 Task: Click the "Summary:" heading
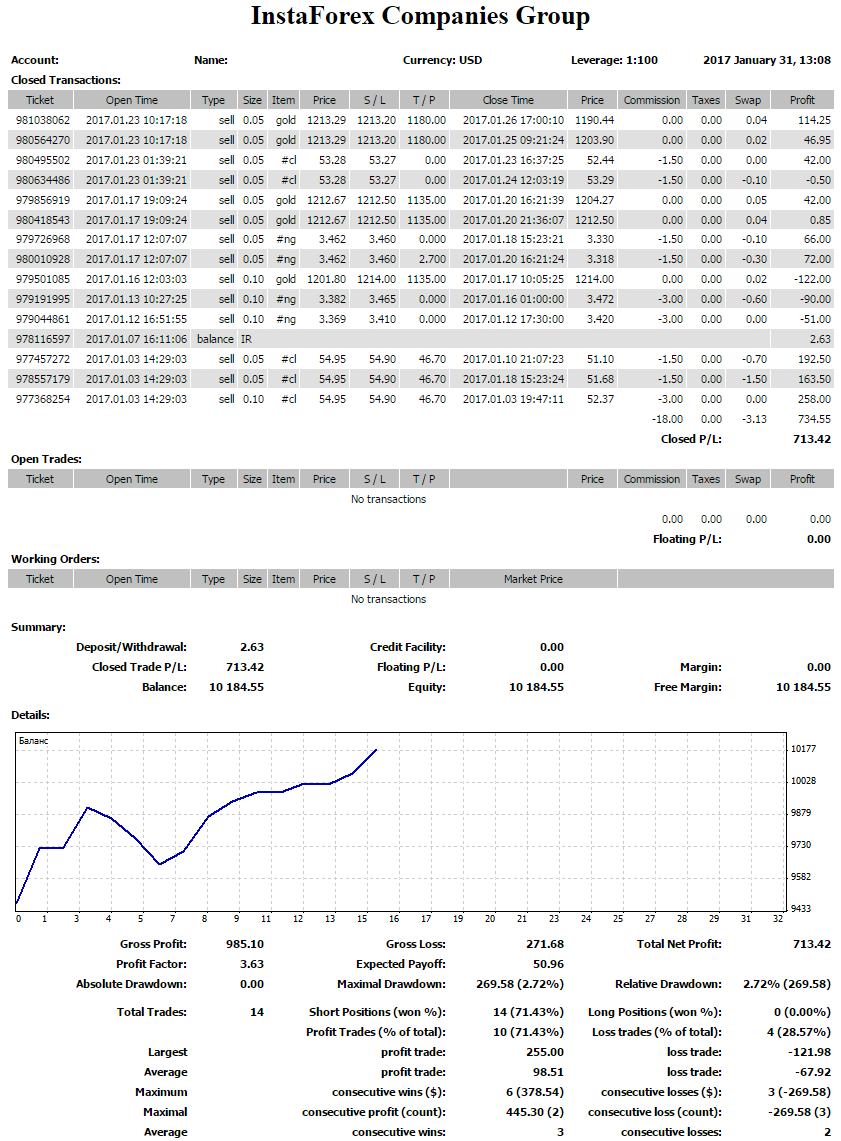38,627
